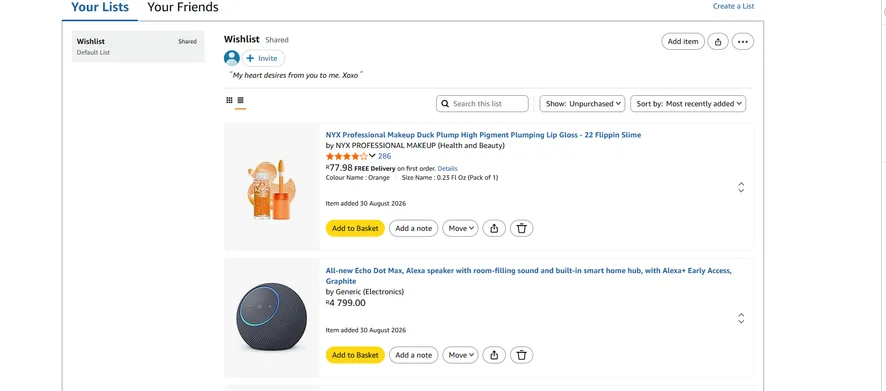Delete the Echo Dot Max with trash icon

tap(522, 355)
